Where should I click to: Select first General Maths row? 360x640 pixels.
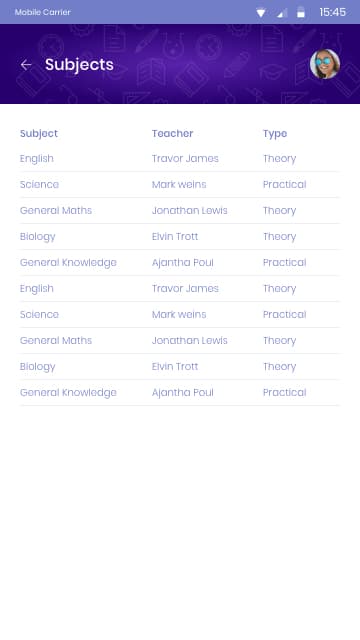180,211
